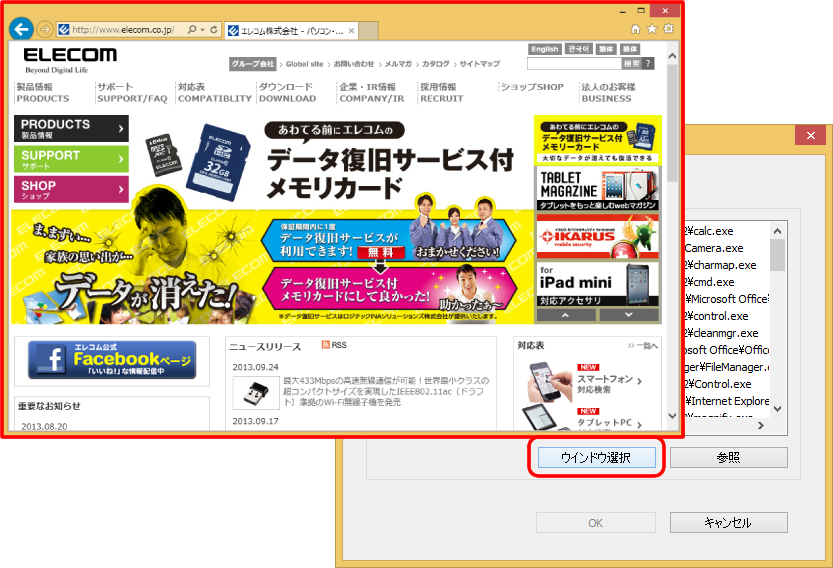Screen dimensions: 833x568
Task: Click banner list down arrow
Action: (x=629, y=315)
